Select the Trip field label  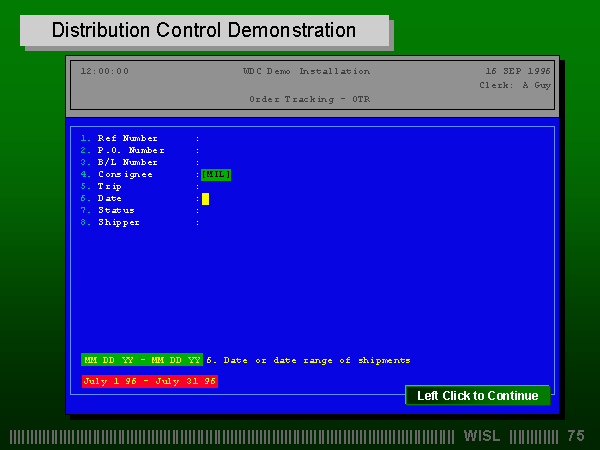110,186
